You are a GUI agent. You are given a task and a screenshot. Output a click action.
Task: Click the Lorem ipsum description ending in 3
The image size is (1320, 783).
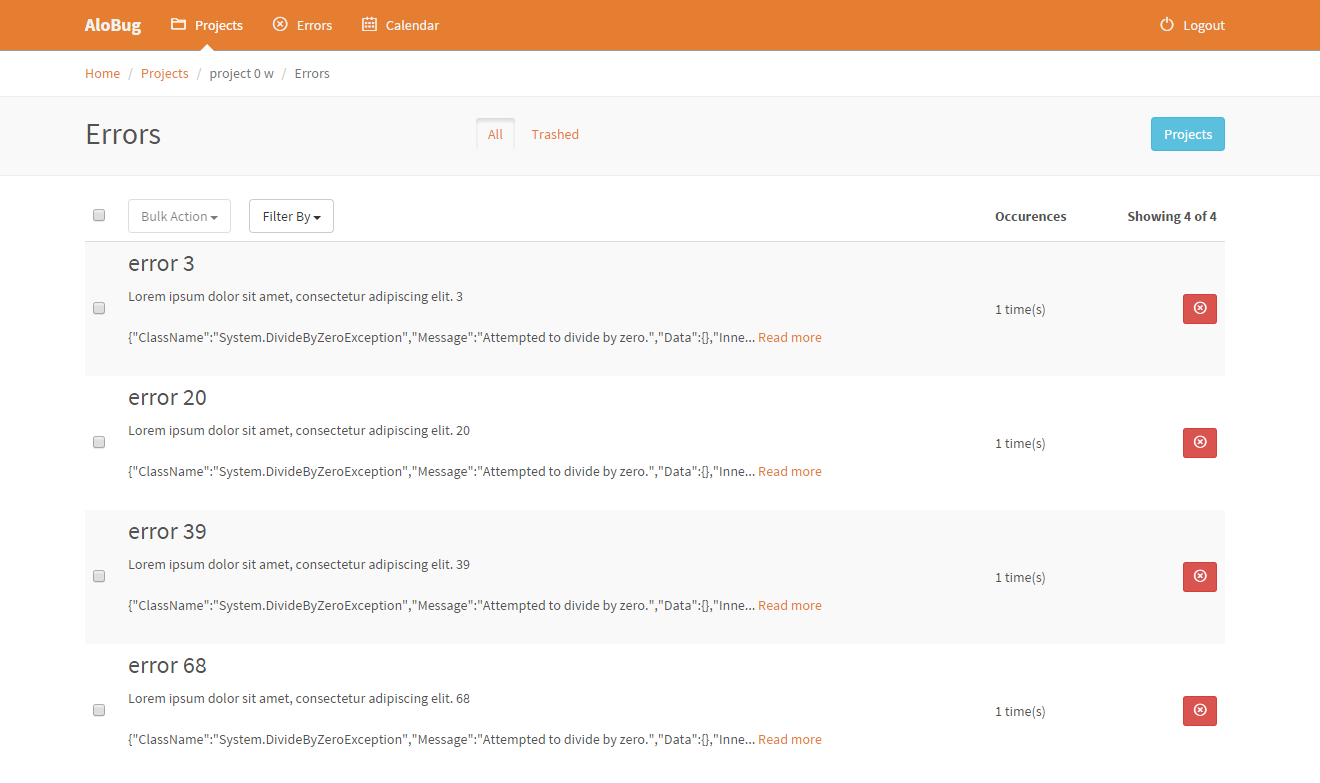point(295,297)
